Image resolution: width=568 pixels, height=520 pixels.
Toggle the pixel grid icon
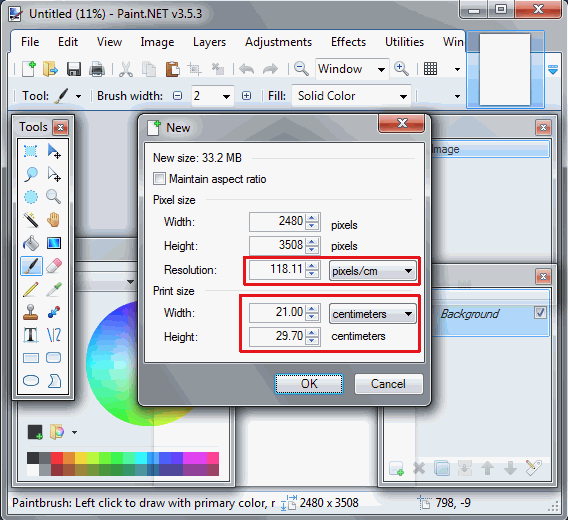pyautogui.click(x=430, y=68)
